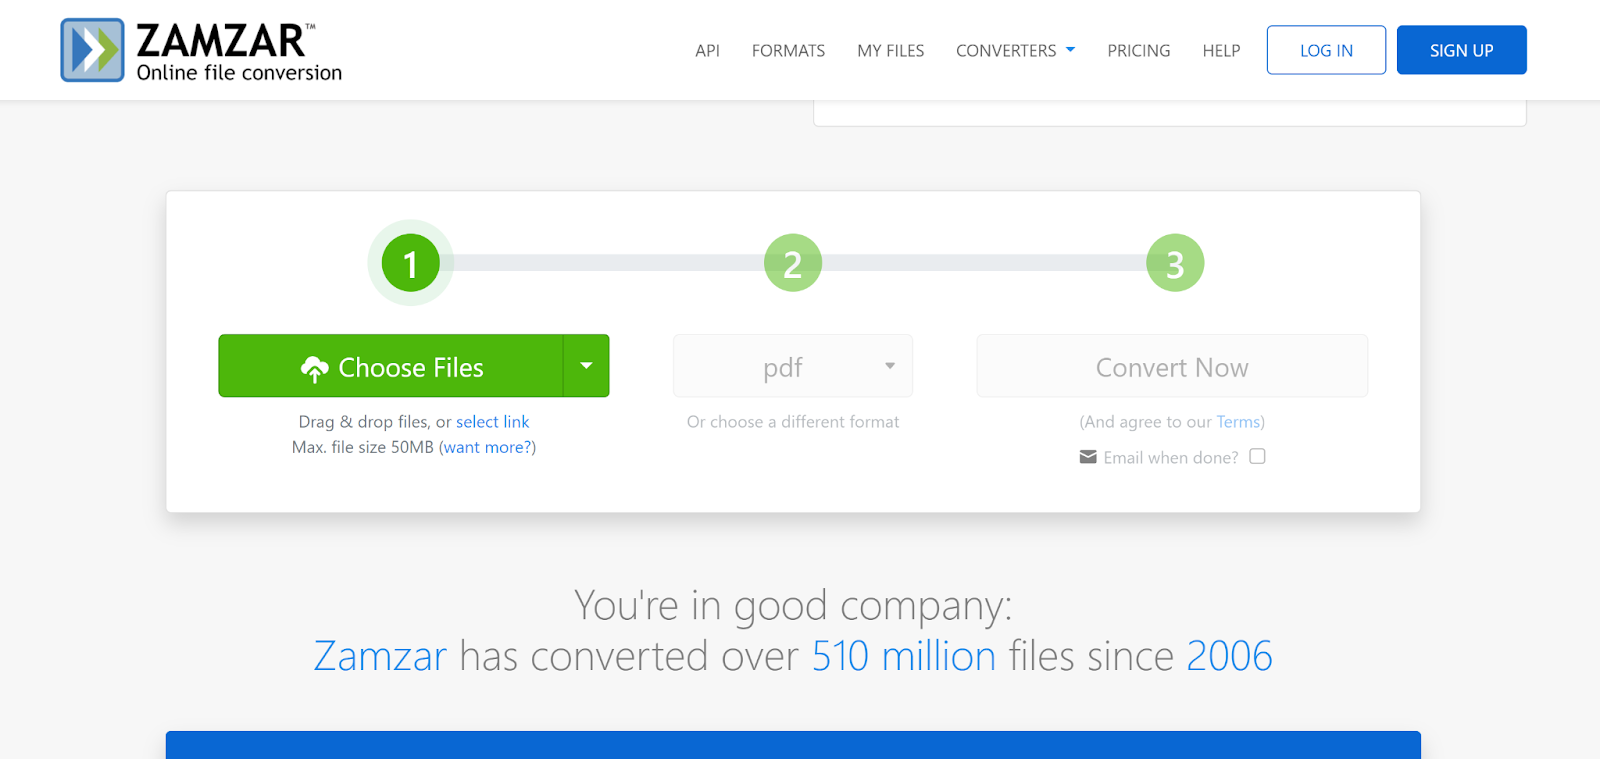The width and height of the screenshot is (1600, 759).
Task: Go to the Formats page
Action: (x=788, y=50)
